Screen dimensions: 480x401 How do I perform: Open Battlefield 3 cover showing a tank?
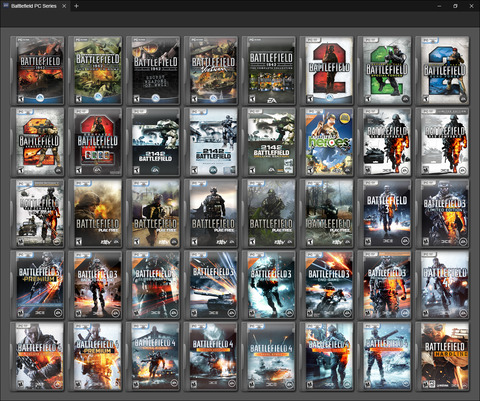click(211, 285)
